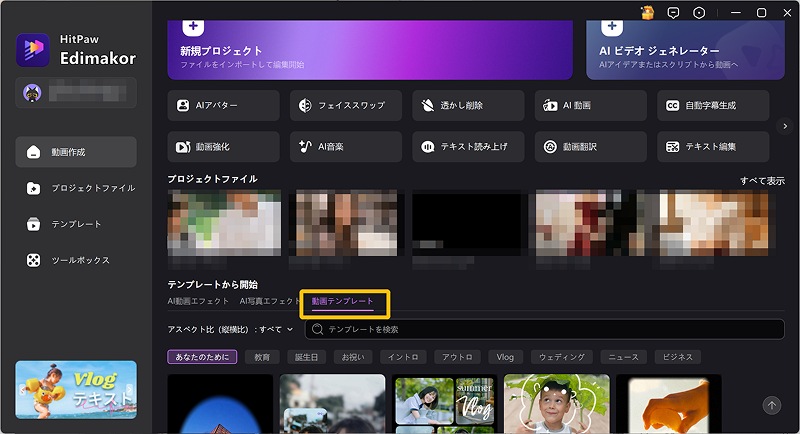
Task: Open the boy with leaf template thumbnail
Action: point(557,404)
